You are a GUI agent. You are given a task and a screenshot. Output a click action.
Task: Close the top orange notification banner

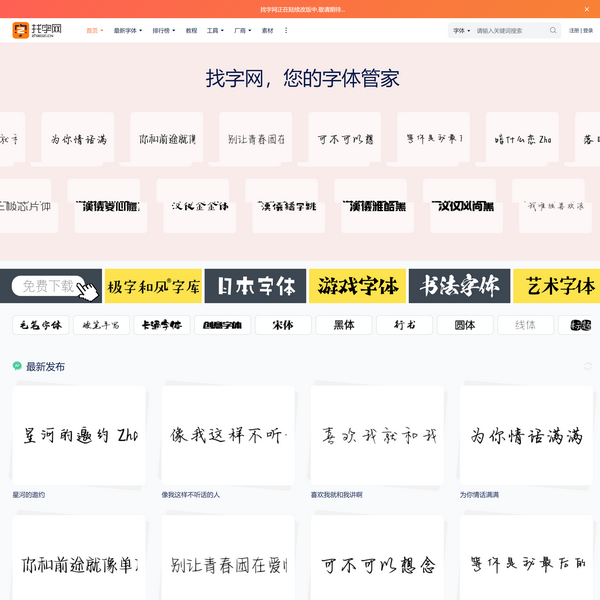pyautogui.click(x=586, y=9)
